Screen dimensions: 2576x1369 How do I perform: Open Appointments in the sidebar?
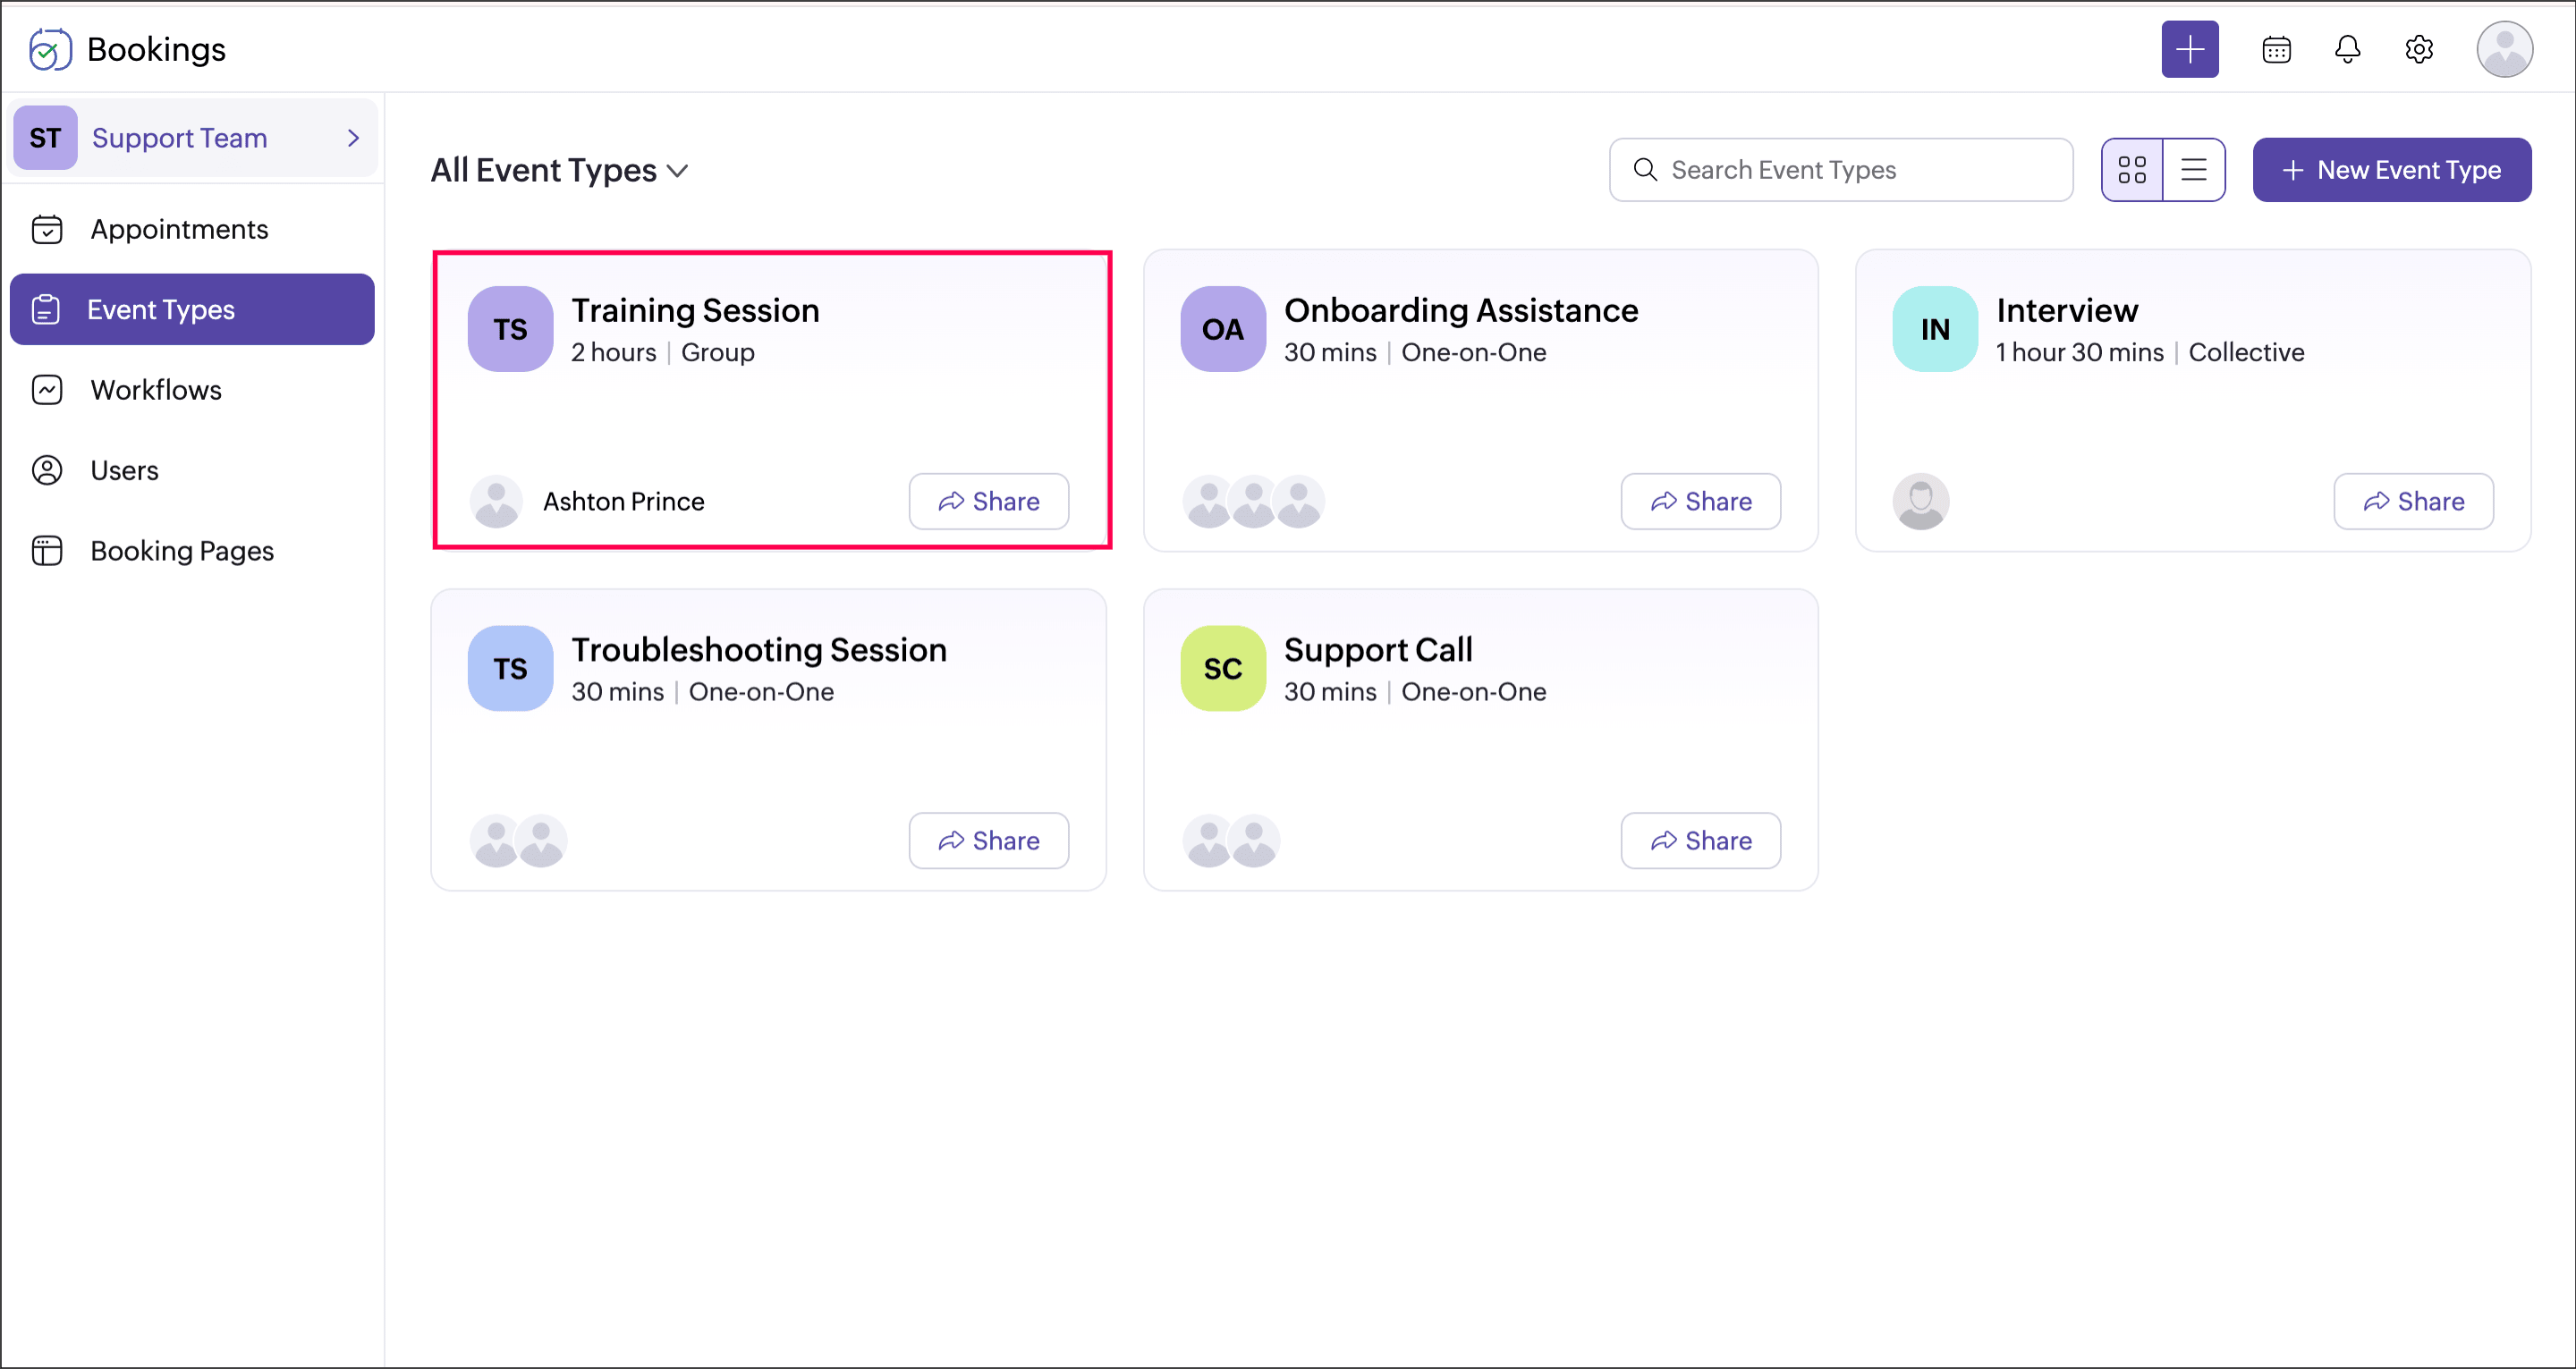click(179, 229)
